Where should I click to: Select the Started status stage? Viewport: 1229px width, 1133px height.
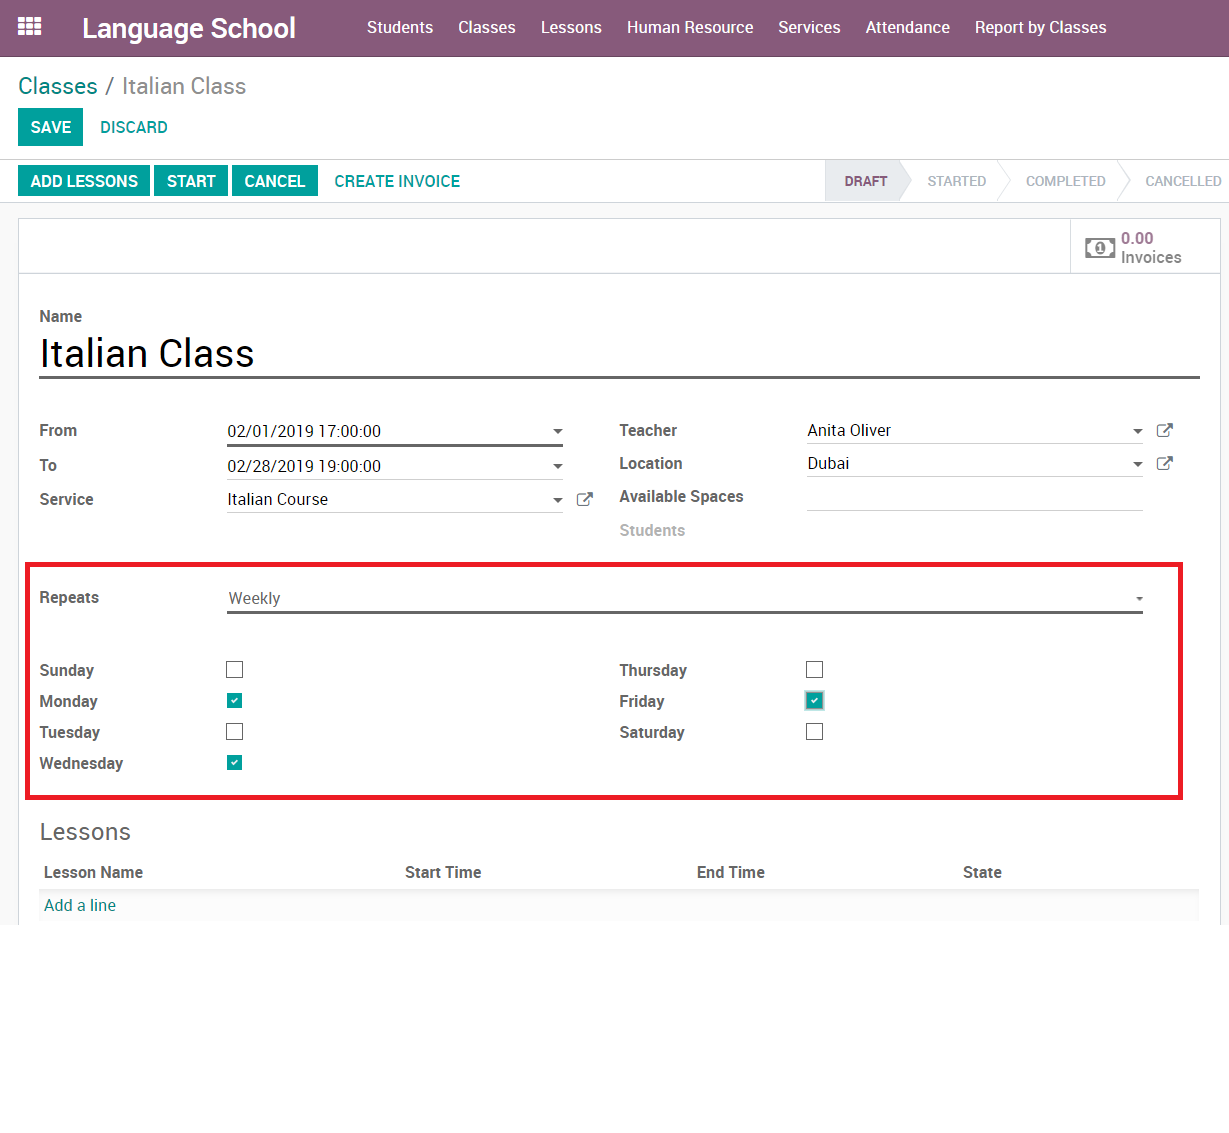(956, 181)
